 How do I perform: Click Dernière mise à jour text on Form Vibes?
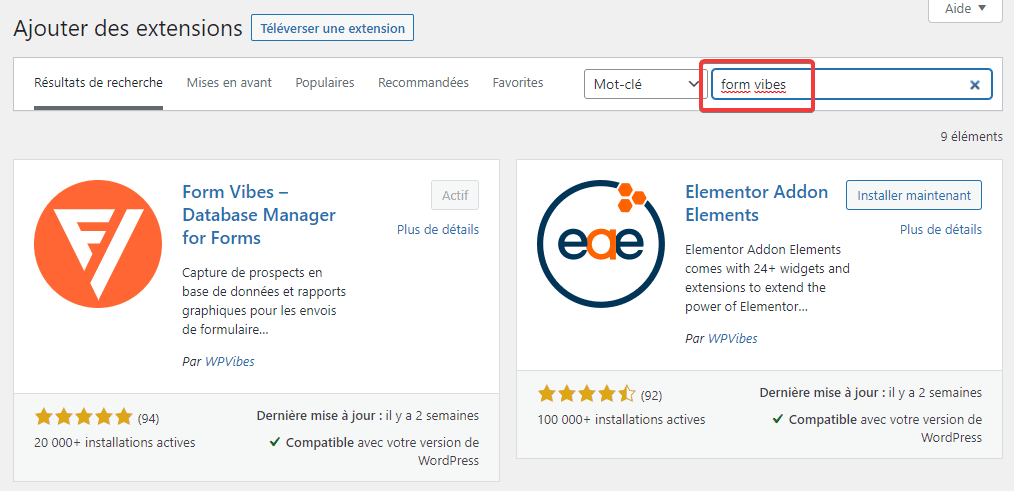click(x=368, y=416)
